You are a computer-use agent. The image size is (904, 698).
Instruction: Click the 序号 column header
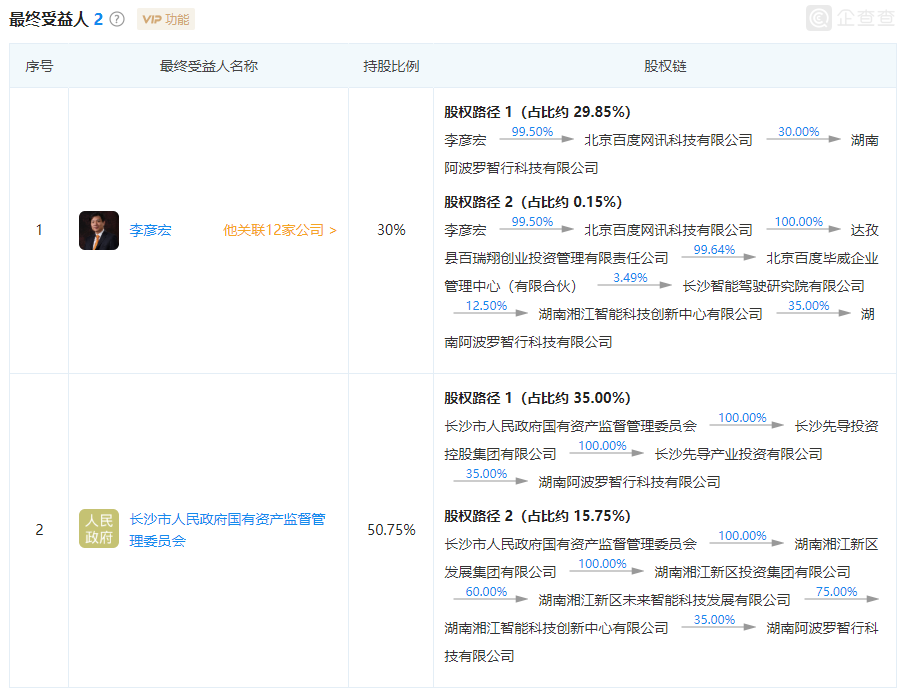tap(39, 66)
